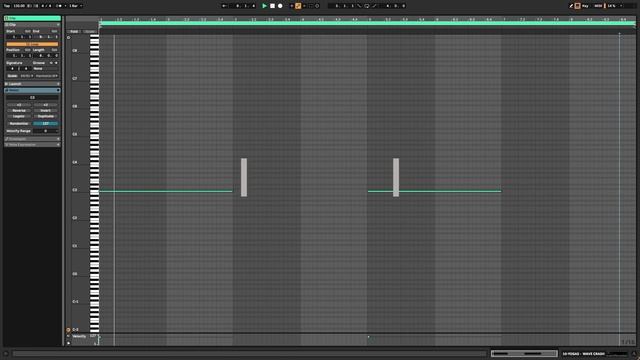Click the Duplicate button
640x360 pixels.
pyautogui.click(x=46, y=116)
